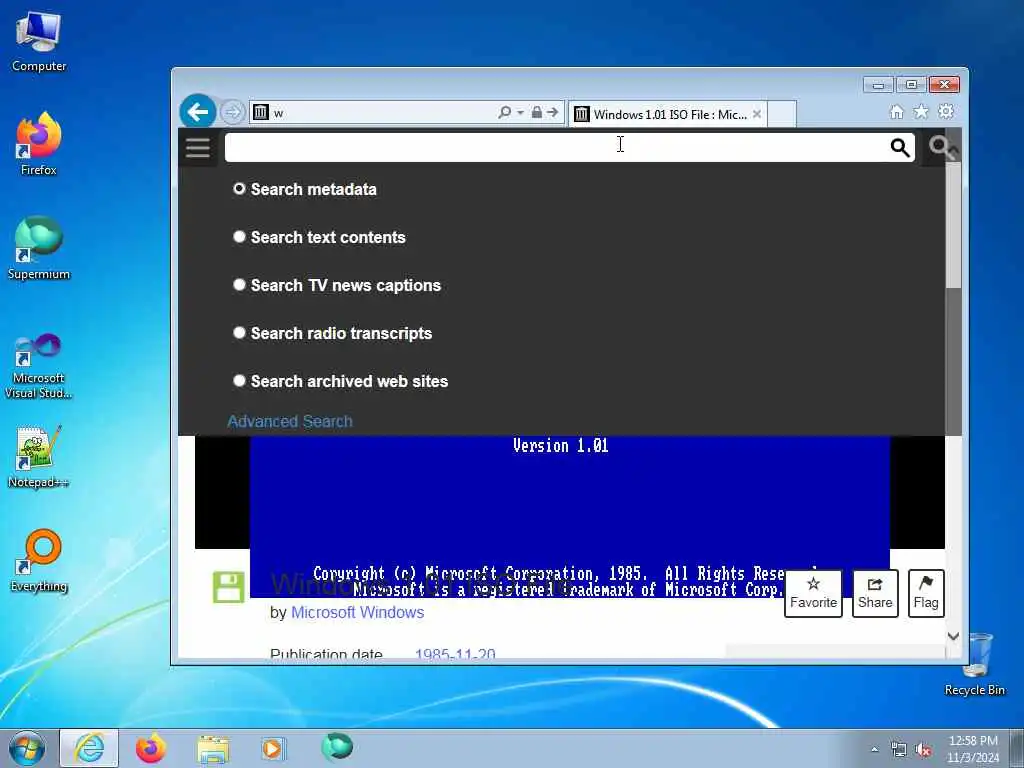The image size is (1024, 768).
Task: Open Firefox shortcut on the desktop
Action: tap(39, 144)
